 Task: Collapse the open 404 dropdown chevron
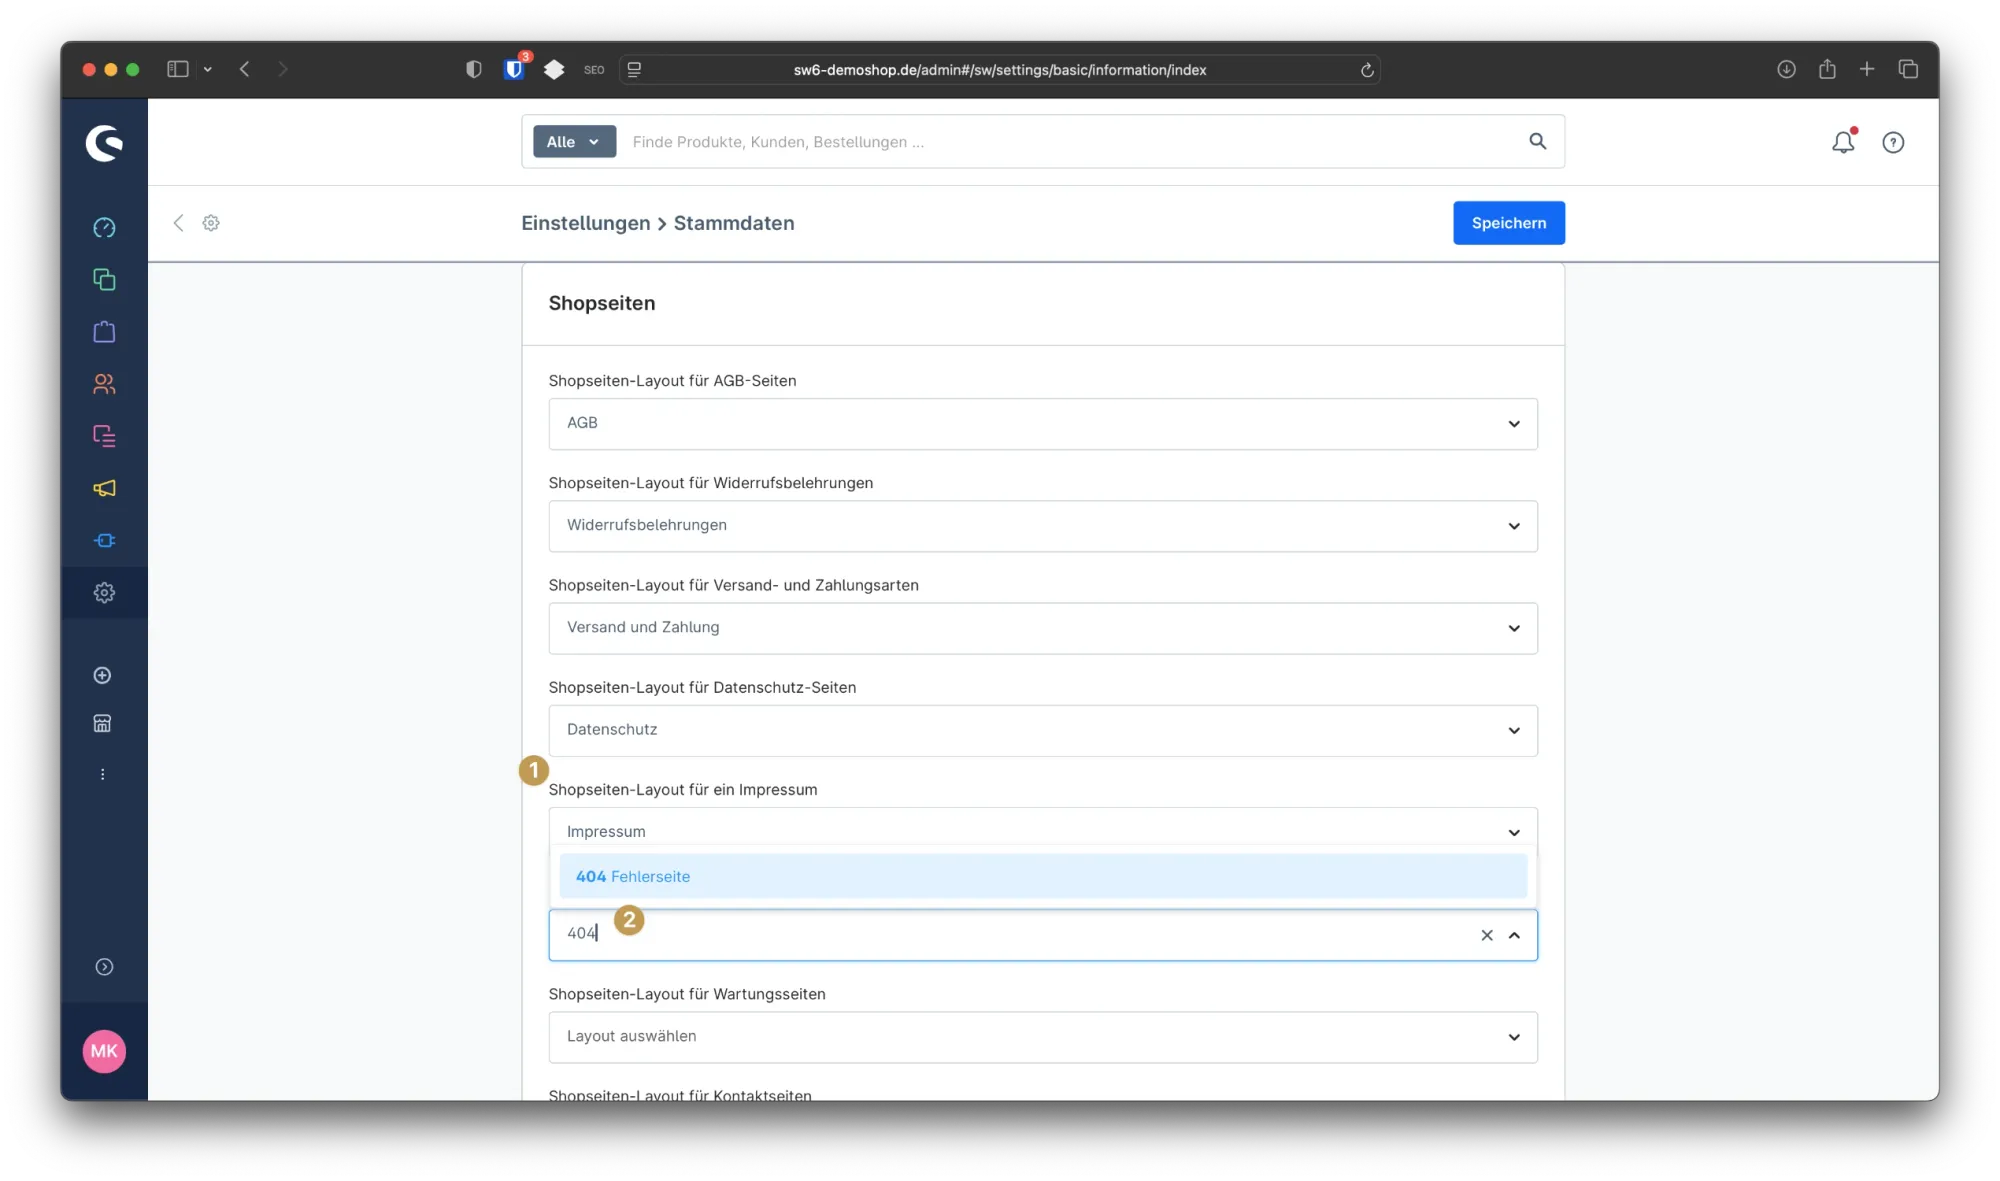[1514, 936]
